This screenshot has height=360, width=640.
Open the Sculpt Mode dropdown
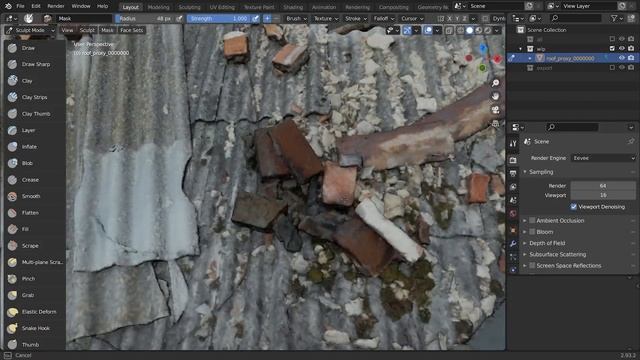coord(31,30)
